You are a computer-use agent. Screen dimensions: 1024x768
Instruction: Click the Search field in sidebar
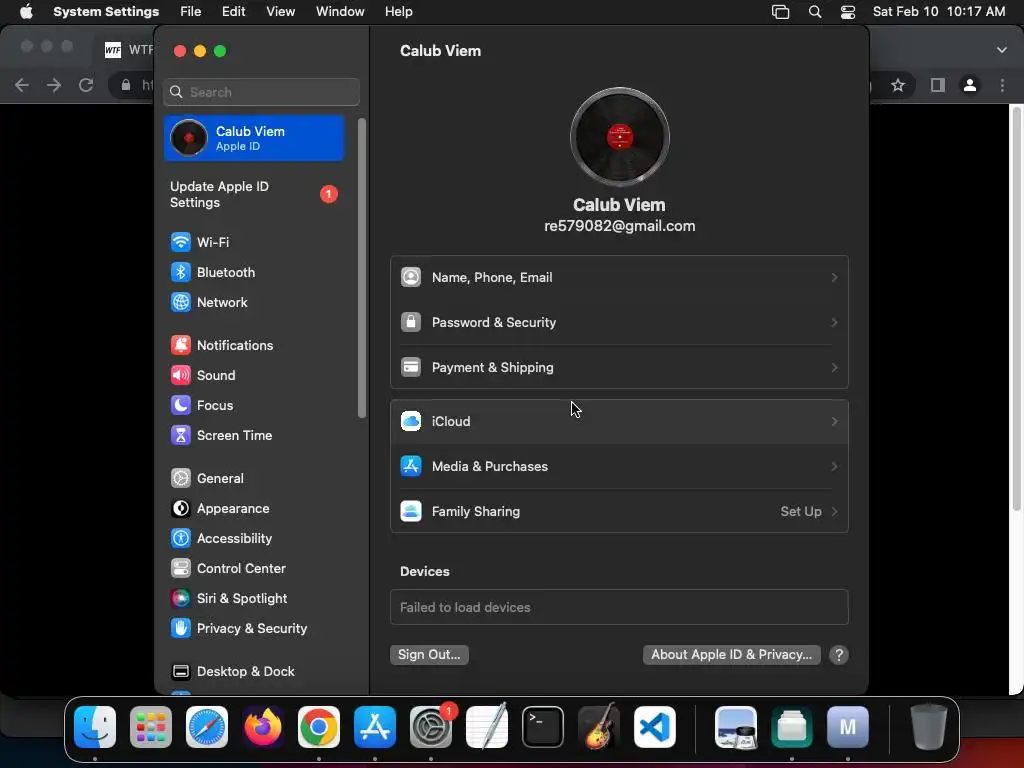[x=261, y=92]
